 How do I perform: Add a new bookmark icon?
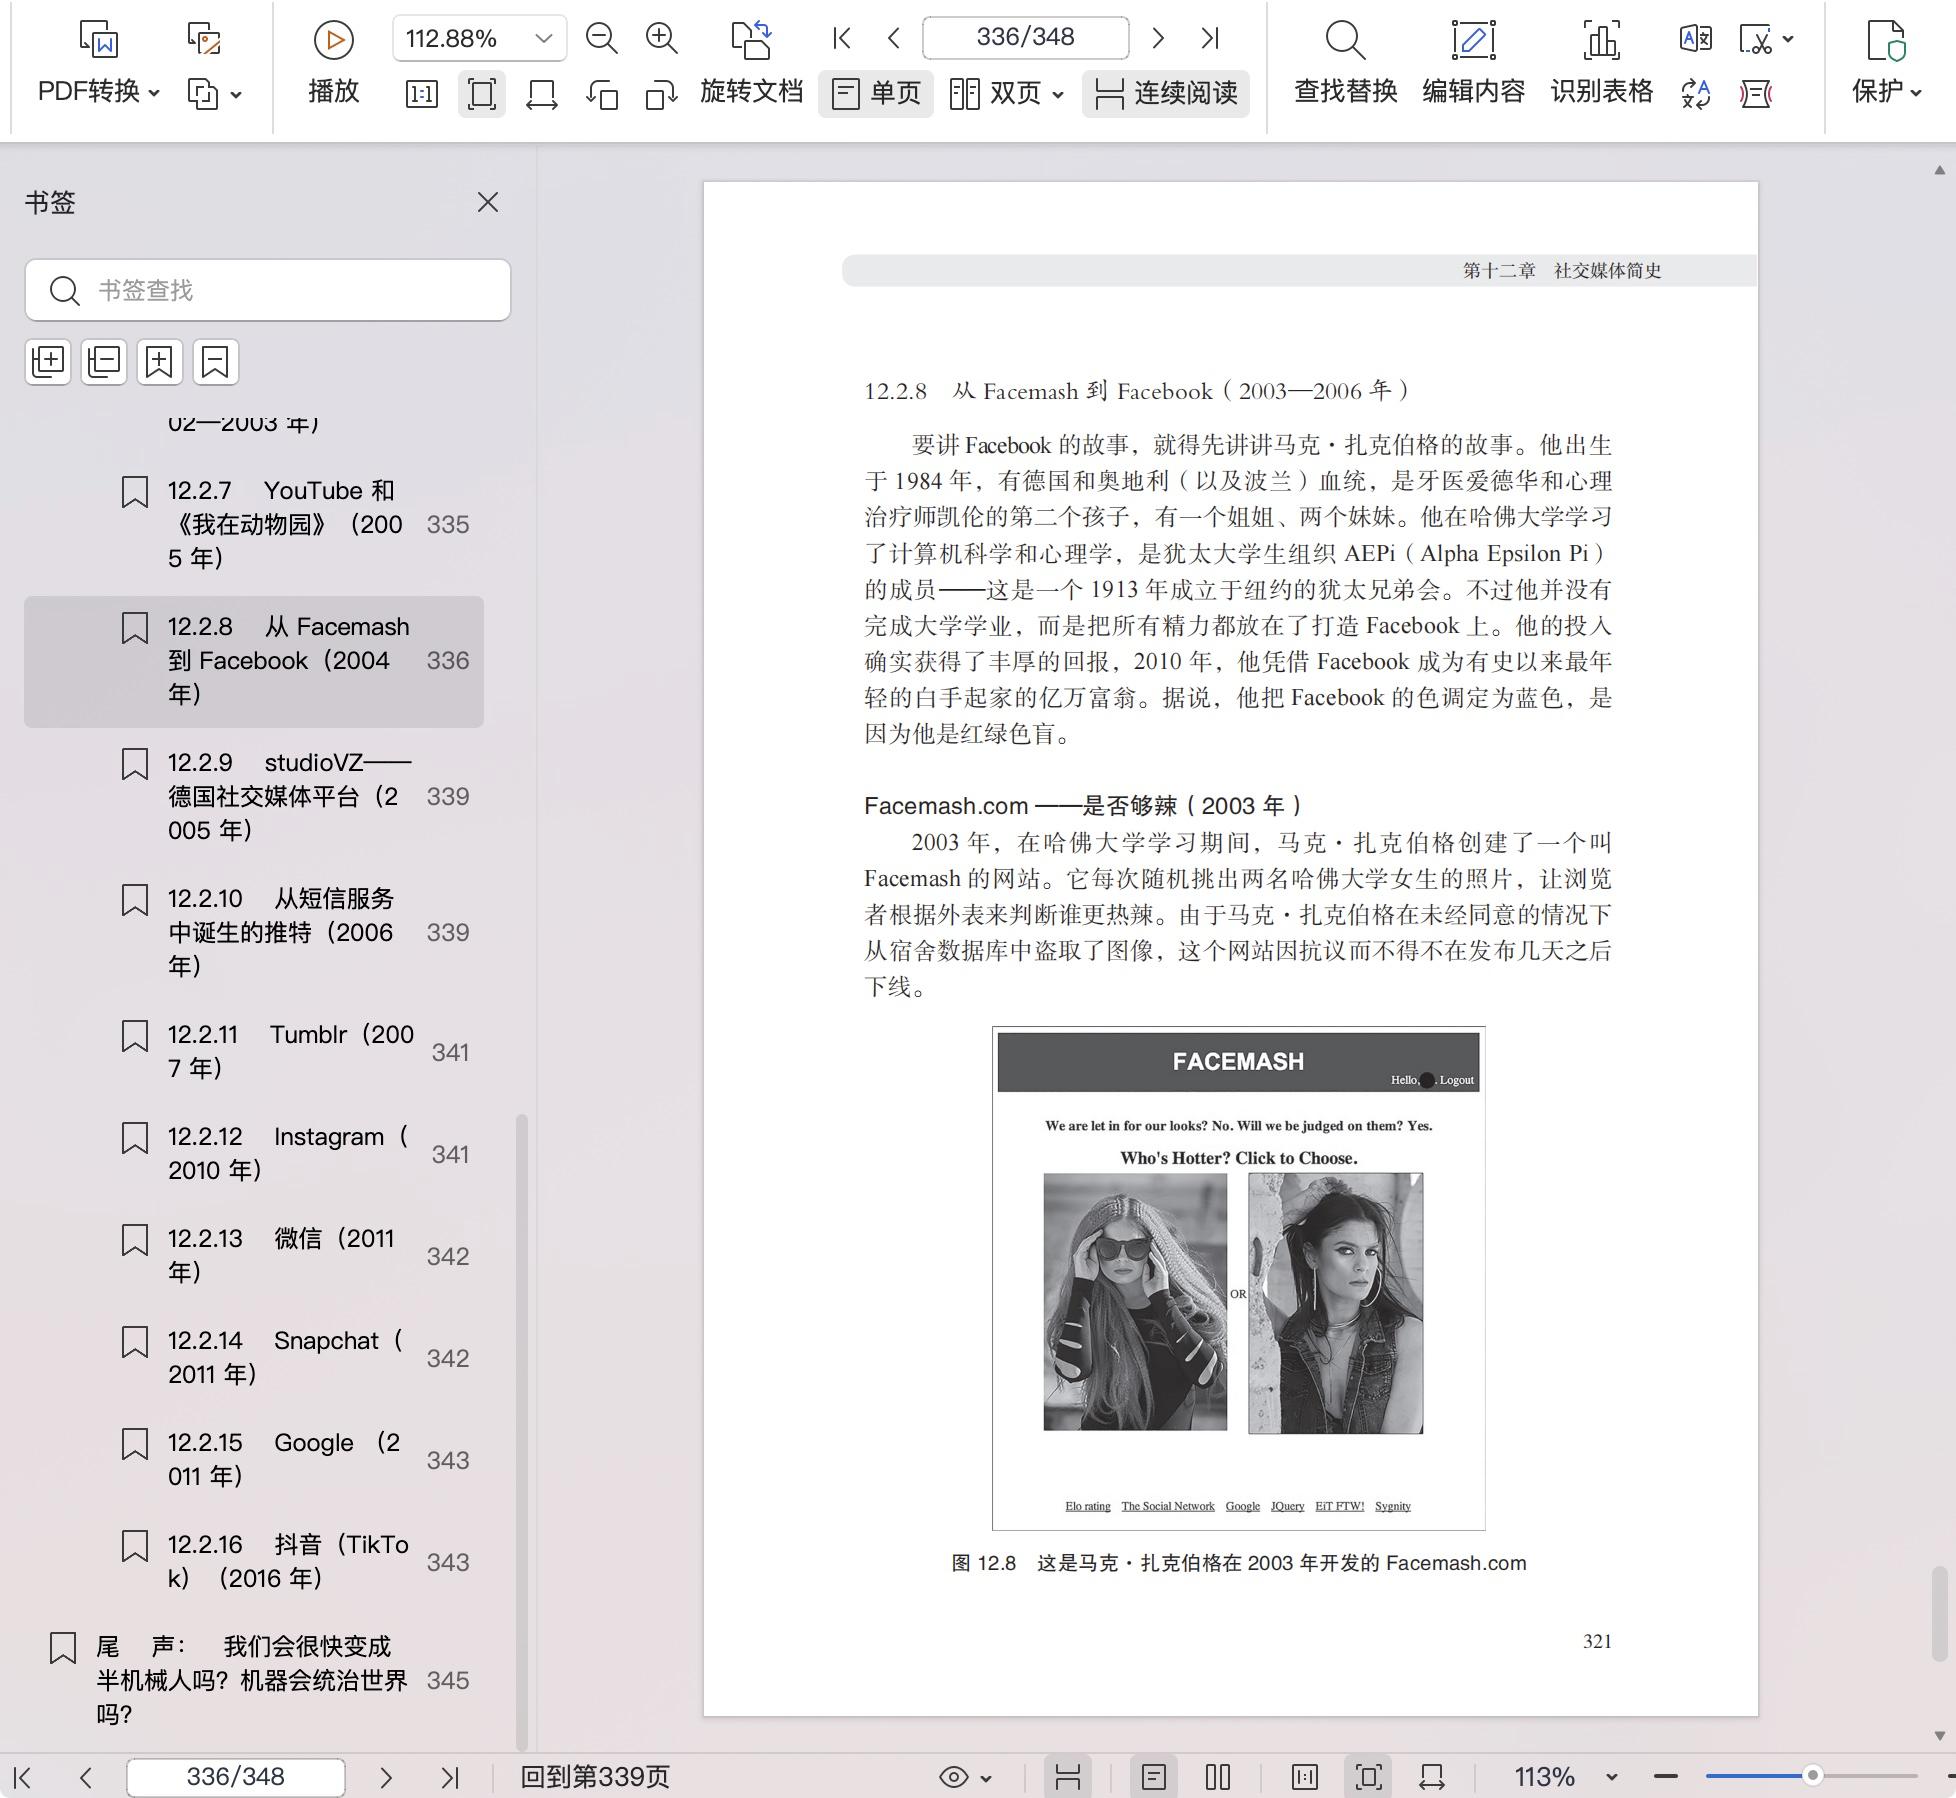(x=159, y=361)
